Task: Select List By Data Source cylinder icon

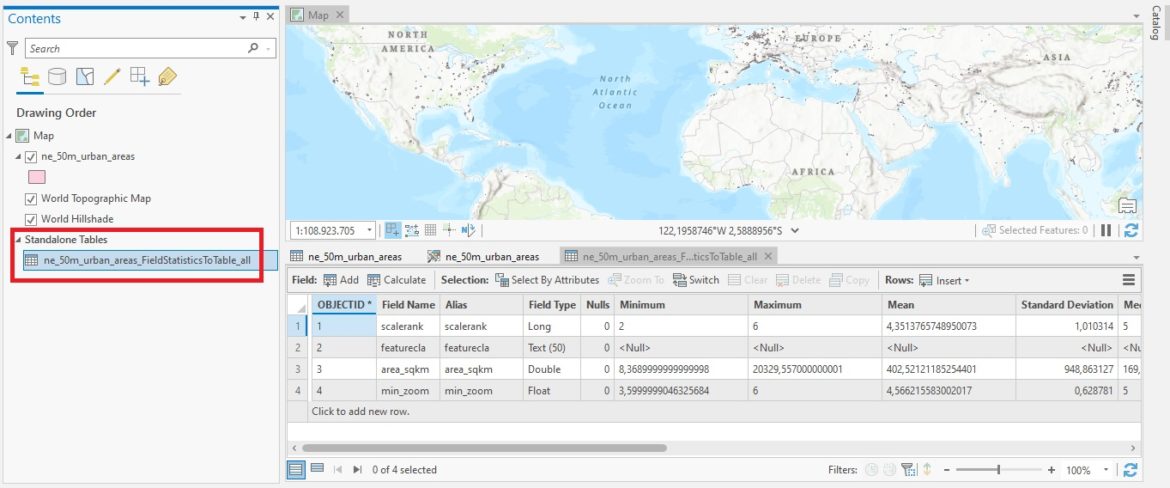Action: point(57,76)
